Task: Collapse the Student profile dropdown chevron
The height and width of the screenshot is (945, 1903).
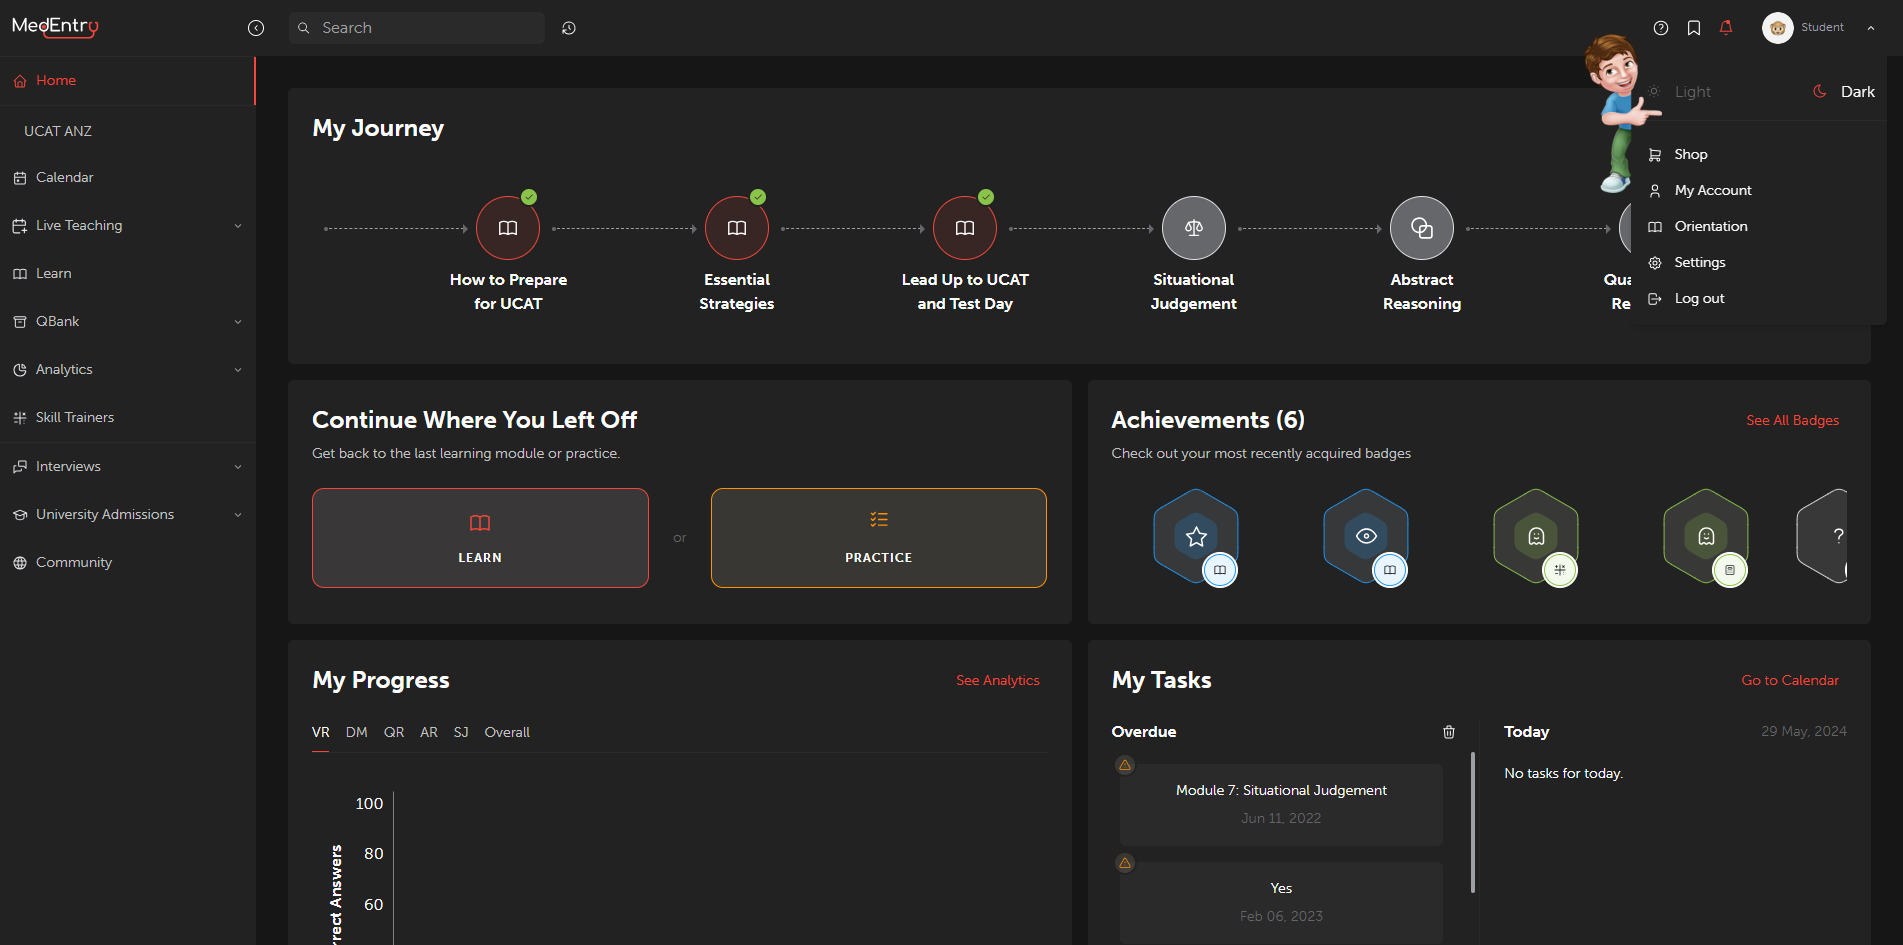Action: click(1871, 28)
